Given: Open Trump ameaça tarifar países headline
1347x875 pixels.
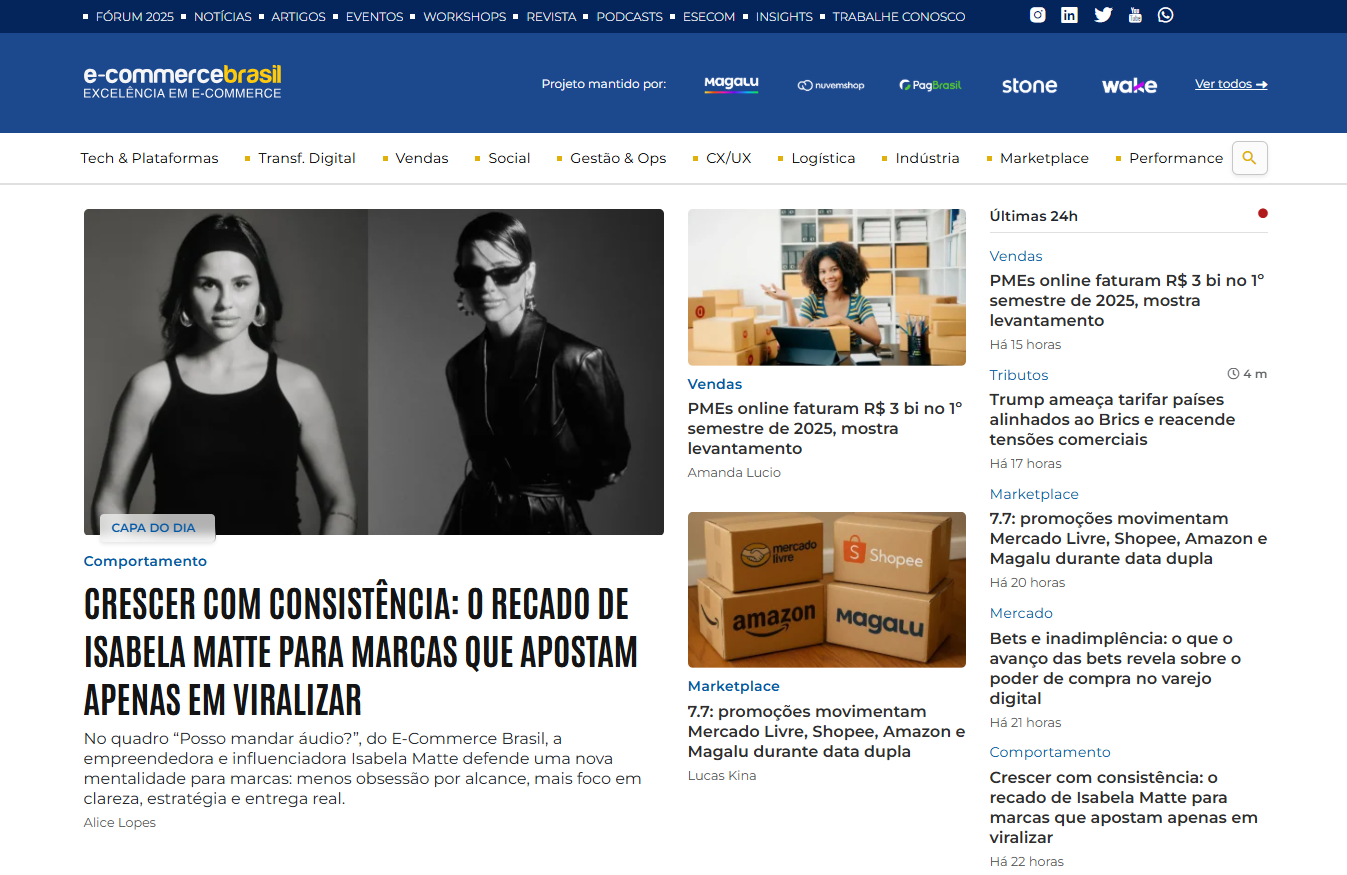Looking at the screenshot, I should (x=1112, y=420).
